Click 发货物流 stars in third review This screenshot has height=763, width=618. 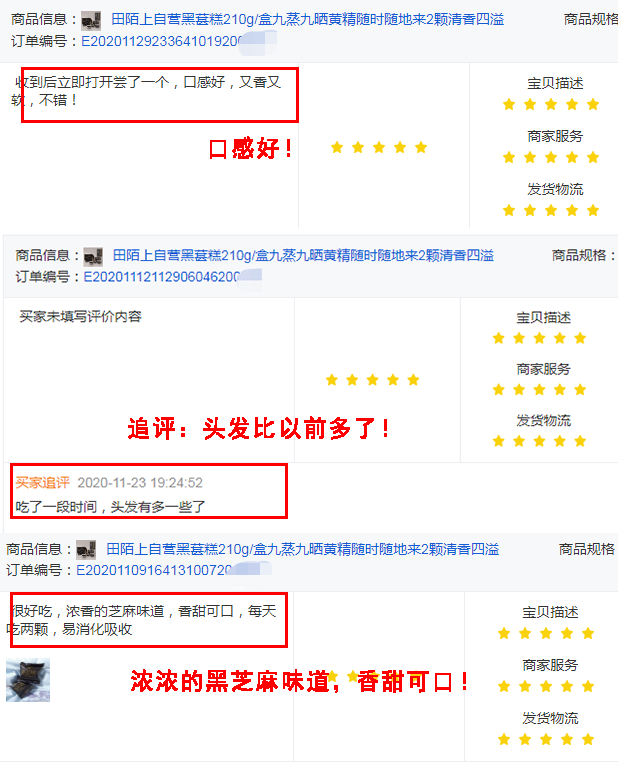546,740
